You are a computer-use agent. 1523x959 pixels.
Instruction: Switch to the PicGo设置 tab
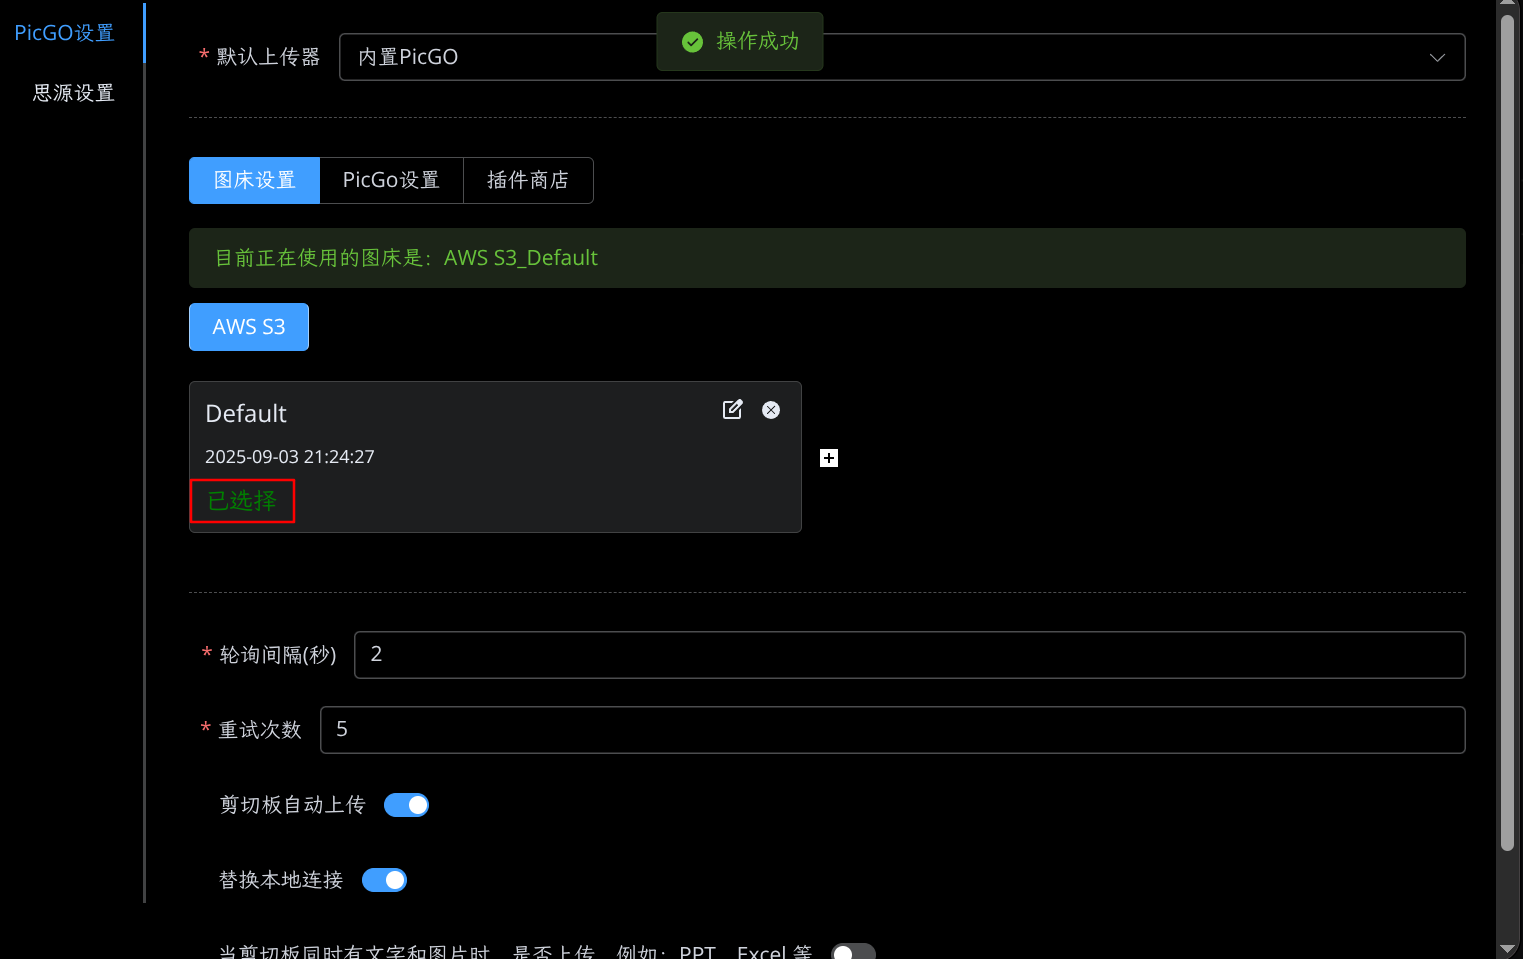(x=391, y=180)
